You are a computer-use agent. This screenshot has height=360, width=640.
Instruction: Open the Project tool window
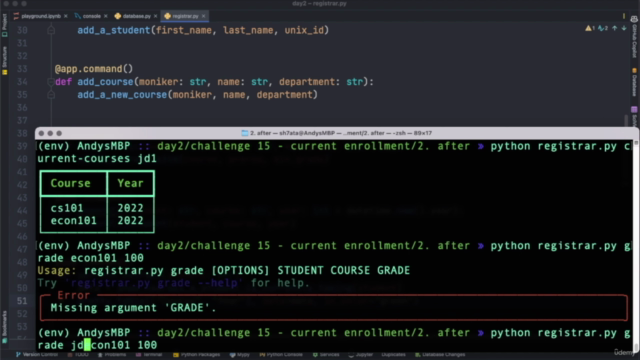pos(4,25)
